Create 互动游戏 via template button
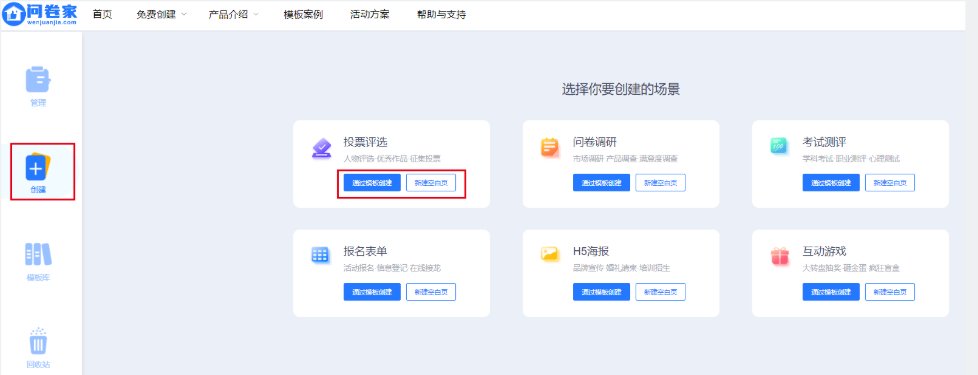 pyautogui.click(x=831, y=292)
